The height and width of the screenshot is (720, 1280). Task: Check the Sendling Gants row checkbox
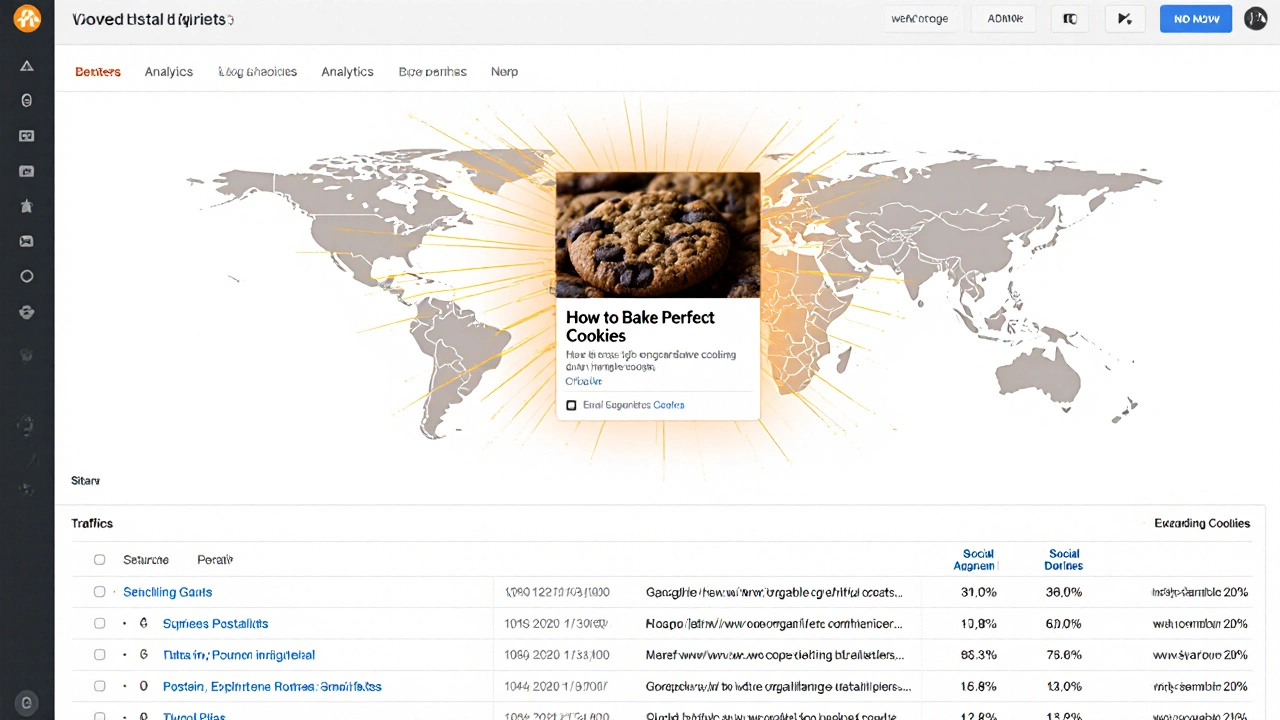pos(99,591)
